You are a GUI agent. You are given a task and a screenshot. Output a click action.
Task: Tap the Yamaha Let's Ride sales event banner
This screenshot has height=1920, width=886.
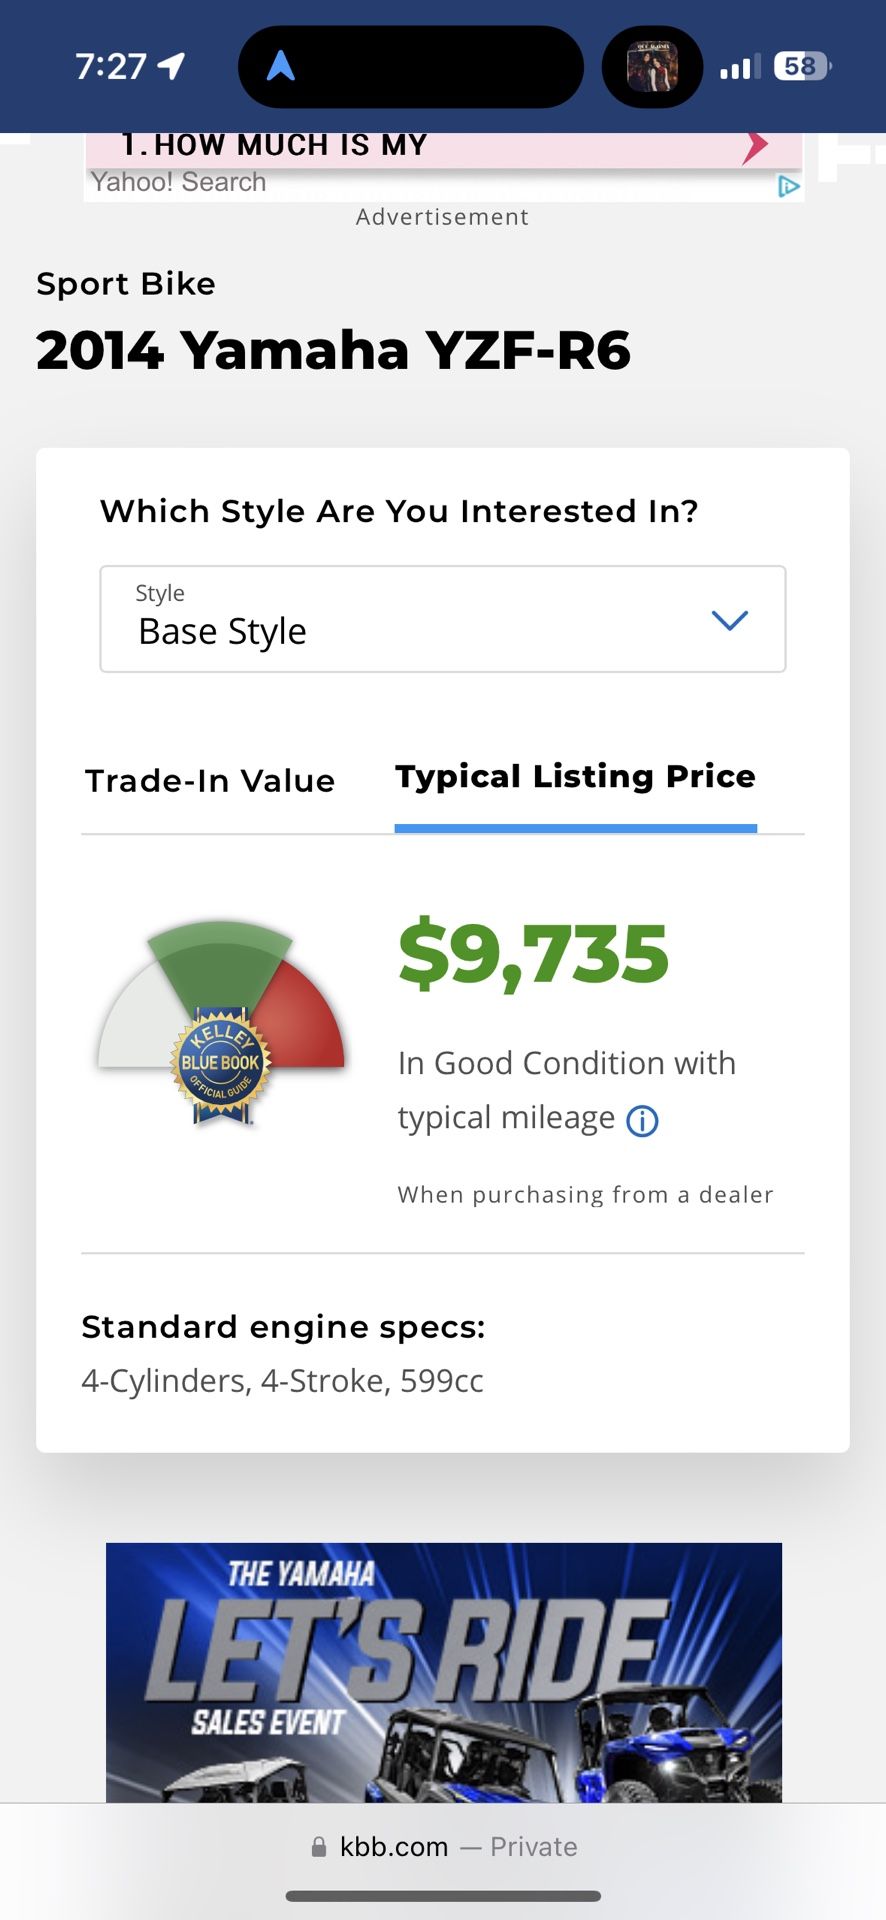click(x=444, y=1672)
